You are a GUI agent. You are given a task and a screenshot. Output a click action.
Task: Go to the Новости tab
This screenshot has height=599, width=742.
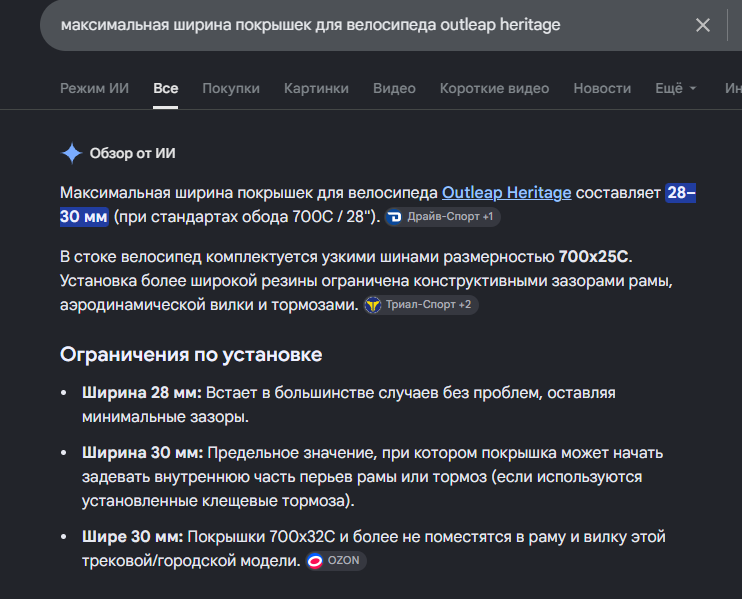click(602, 88)
